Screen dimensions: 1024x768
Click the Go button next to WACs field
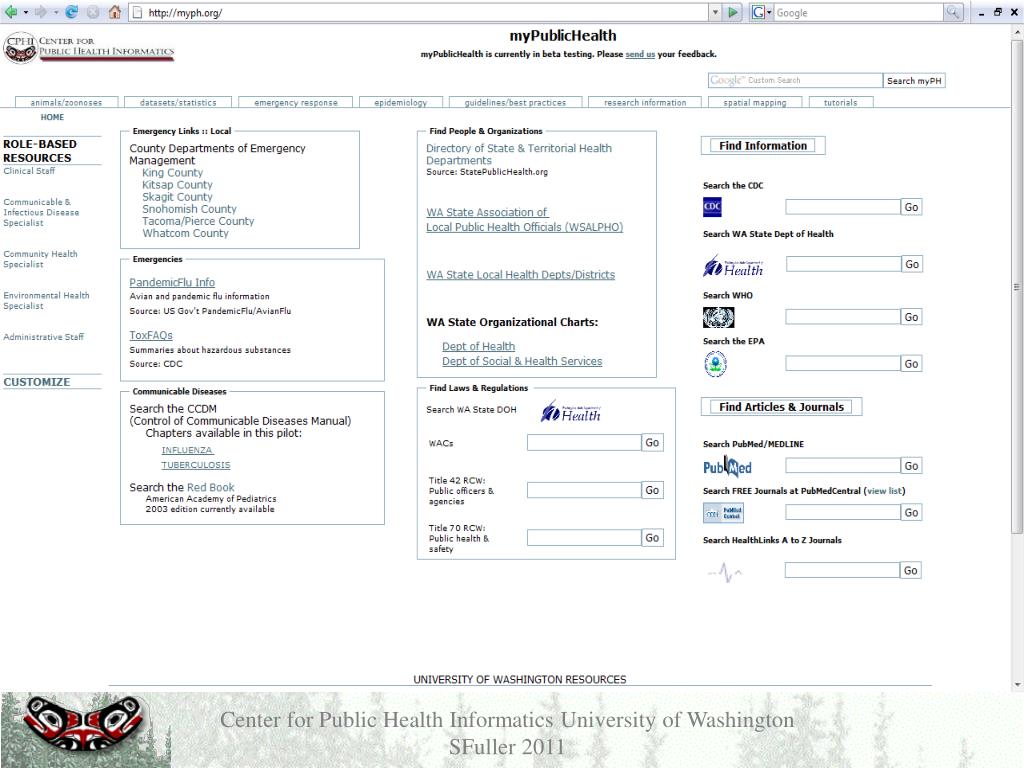pyautogui.click(x=652, y=442)
